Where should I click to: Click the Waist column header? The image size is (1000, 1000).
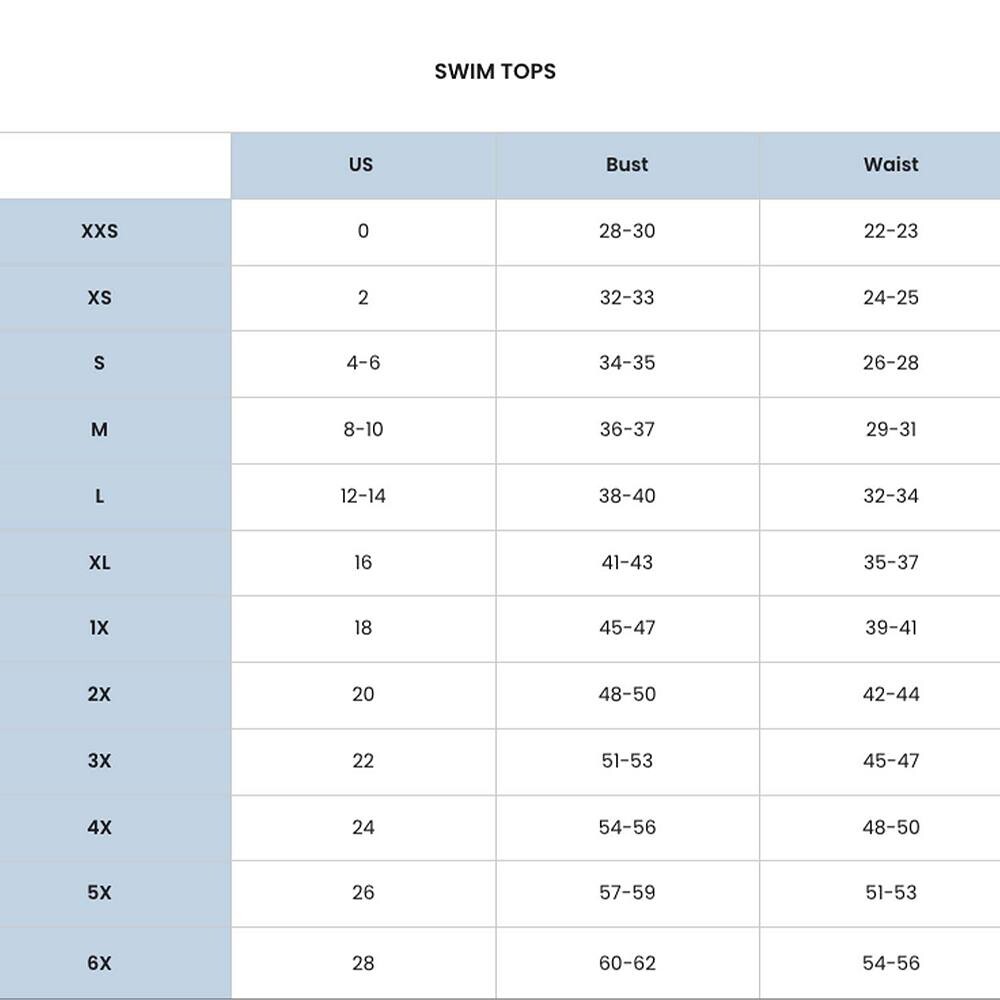(890, 165)
